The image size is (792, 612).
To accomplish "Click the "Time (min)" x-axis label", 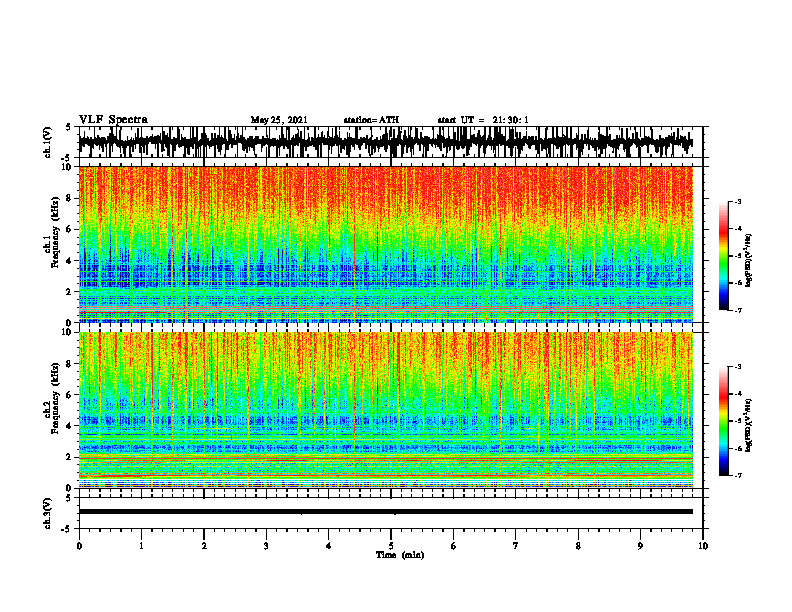I will click(x=400, y=555).
